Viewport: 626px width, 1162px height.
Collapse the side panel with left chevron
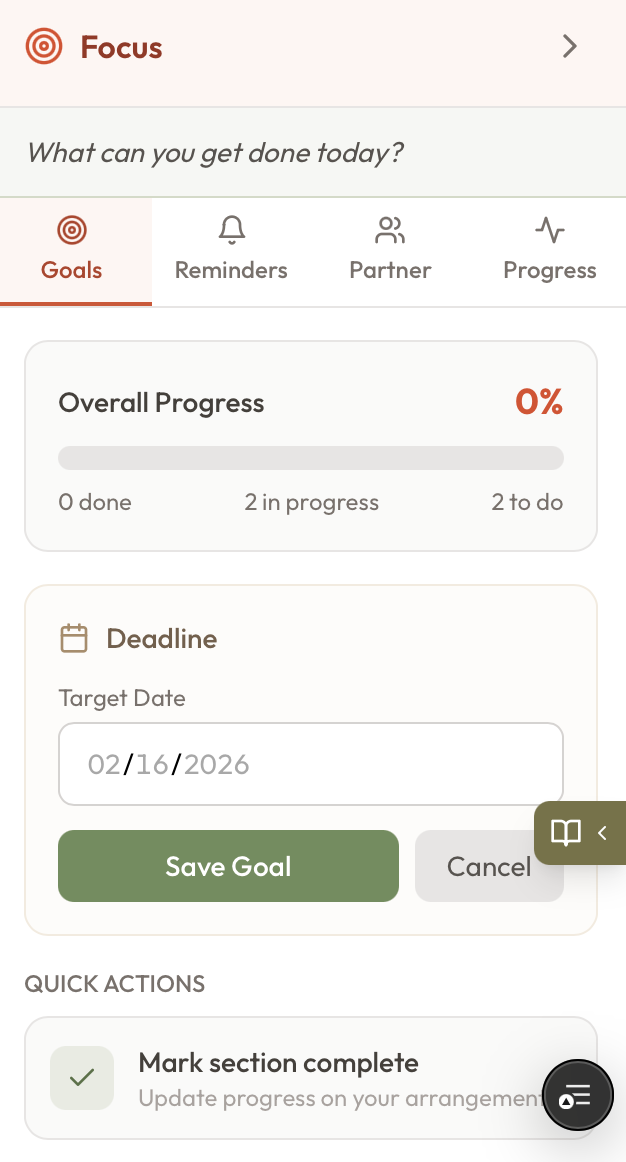[x=602, y=832]
